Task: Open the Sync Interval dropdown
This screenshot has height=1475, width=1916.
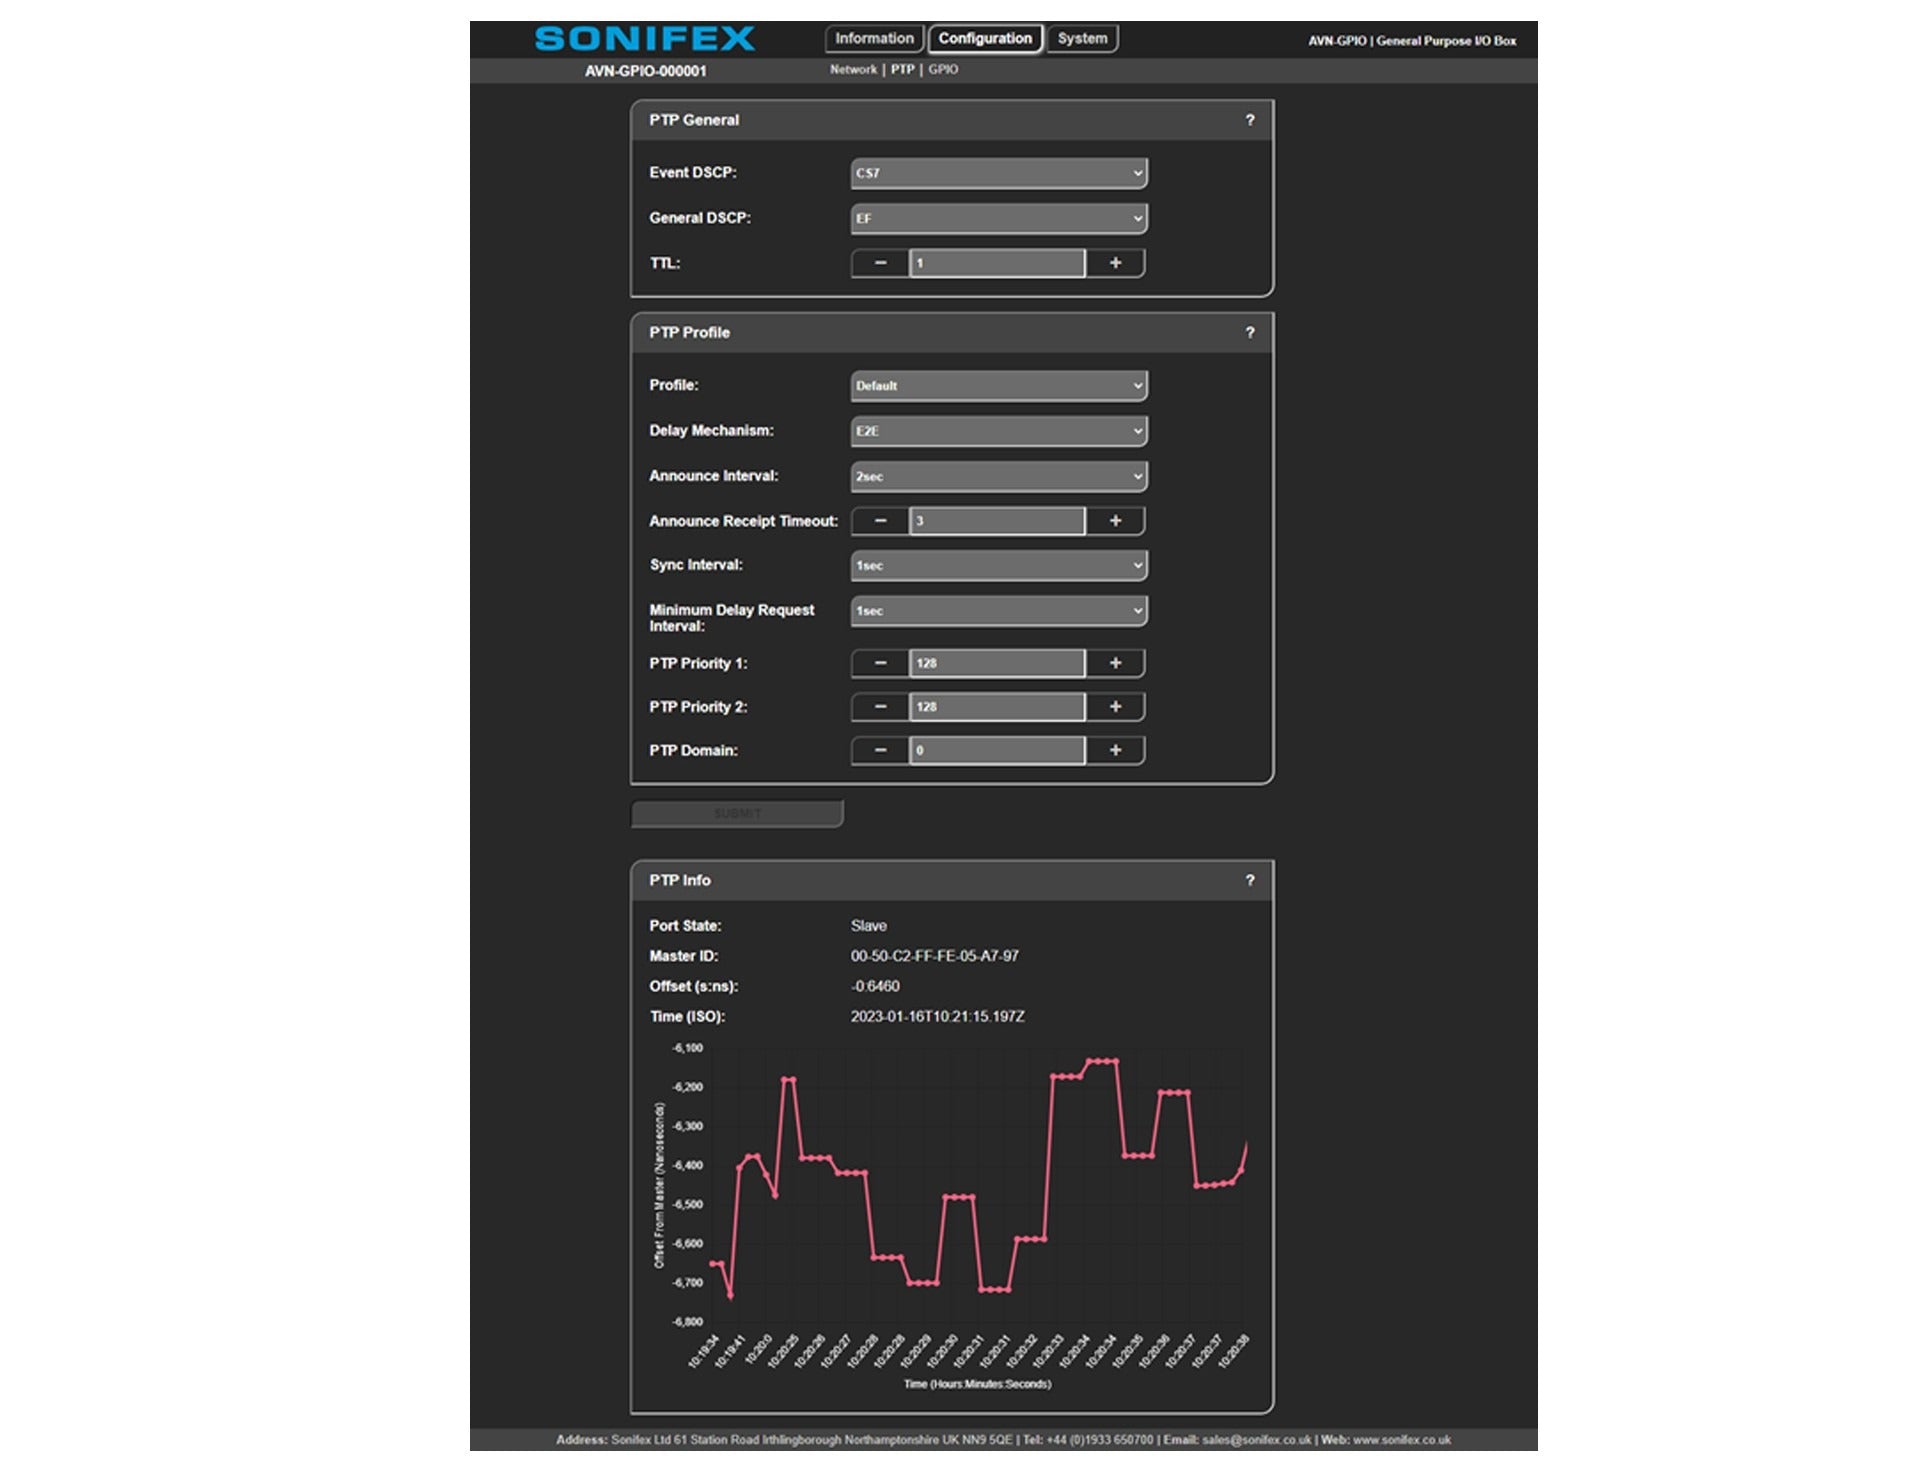Action: pos(999,565)
